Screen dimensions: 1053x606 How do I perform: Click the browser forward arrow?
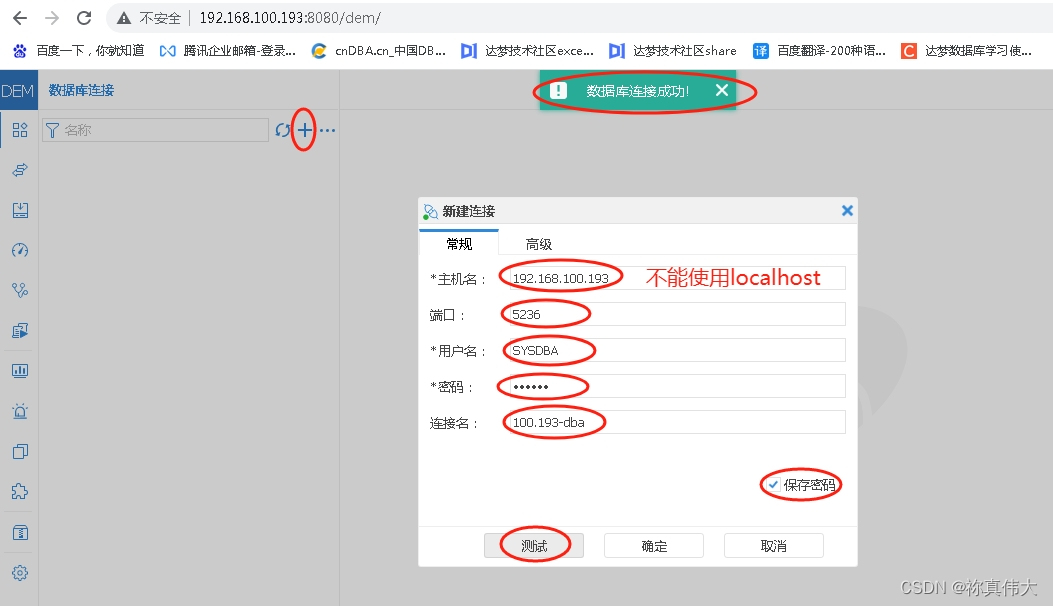click(52, 18)
